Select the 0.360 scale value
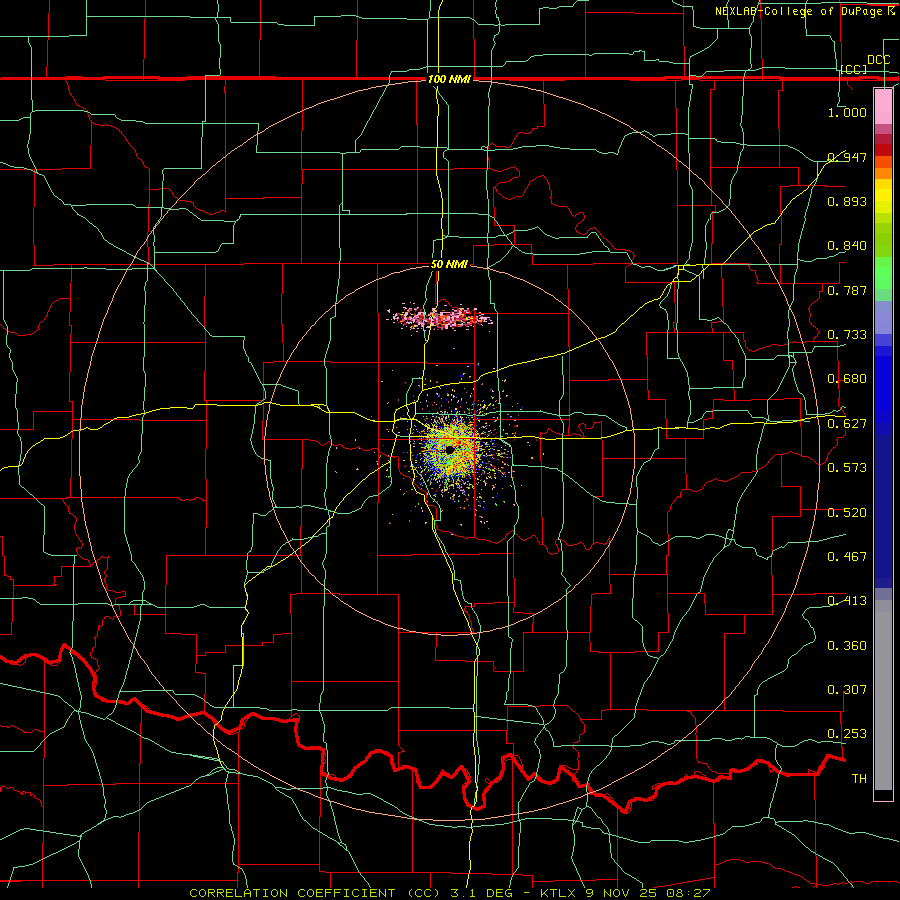The width and height of the screenshot is (900, 900). pos(847,646)
